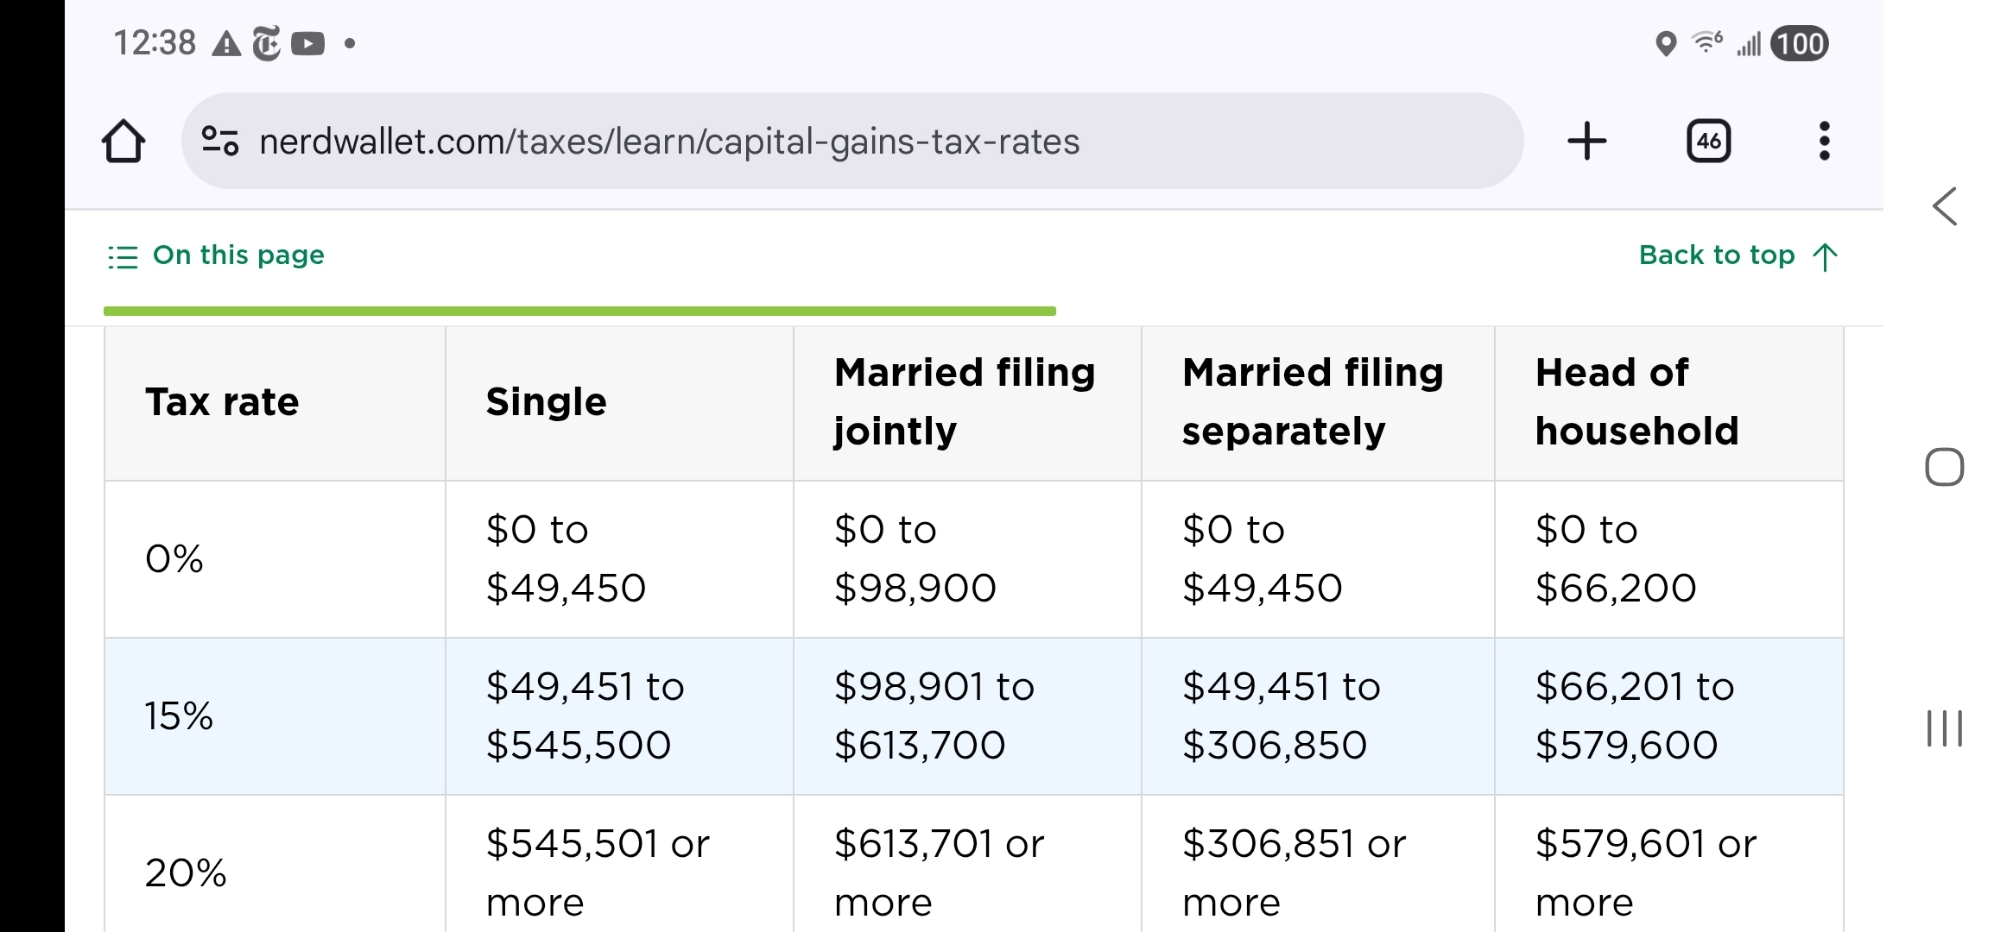2000x932 pixels.
Task: Open the three-dot browser menu
Action: pyautogui.click(x=1824, y=141)
